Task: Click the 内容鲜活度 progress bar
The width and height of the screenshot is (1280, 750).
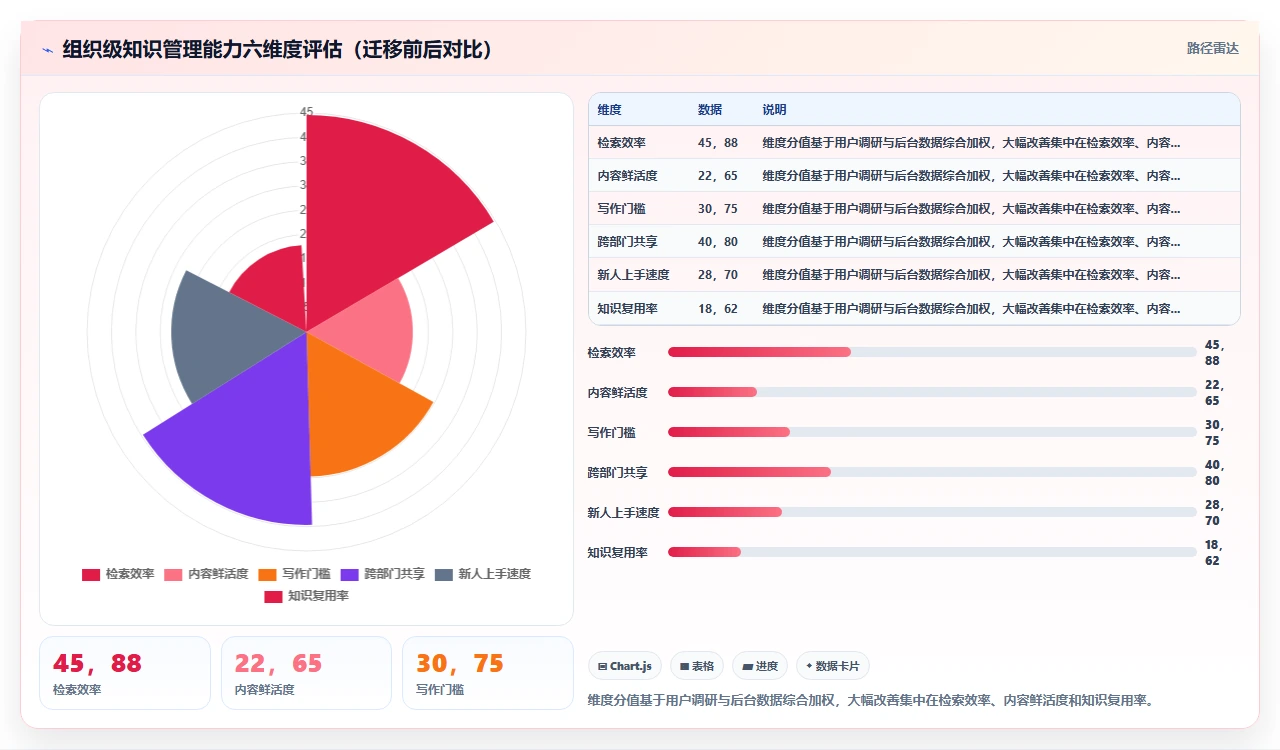Action: 932,392
